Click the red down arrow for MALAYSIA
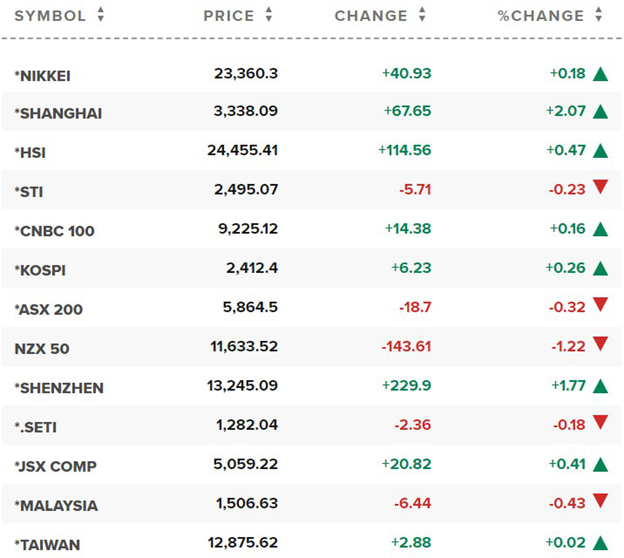The height and width of the screenshot is (558, 624). (600, 501)
